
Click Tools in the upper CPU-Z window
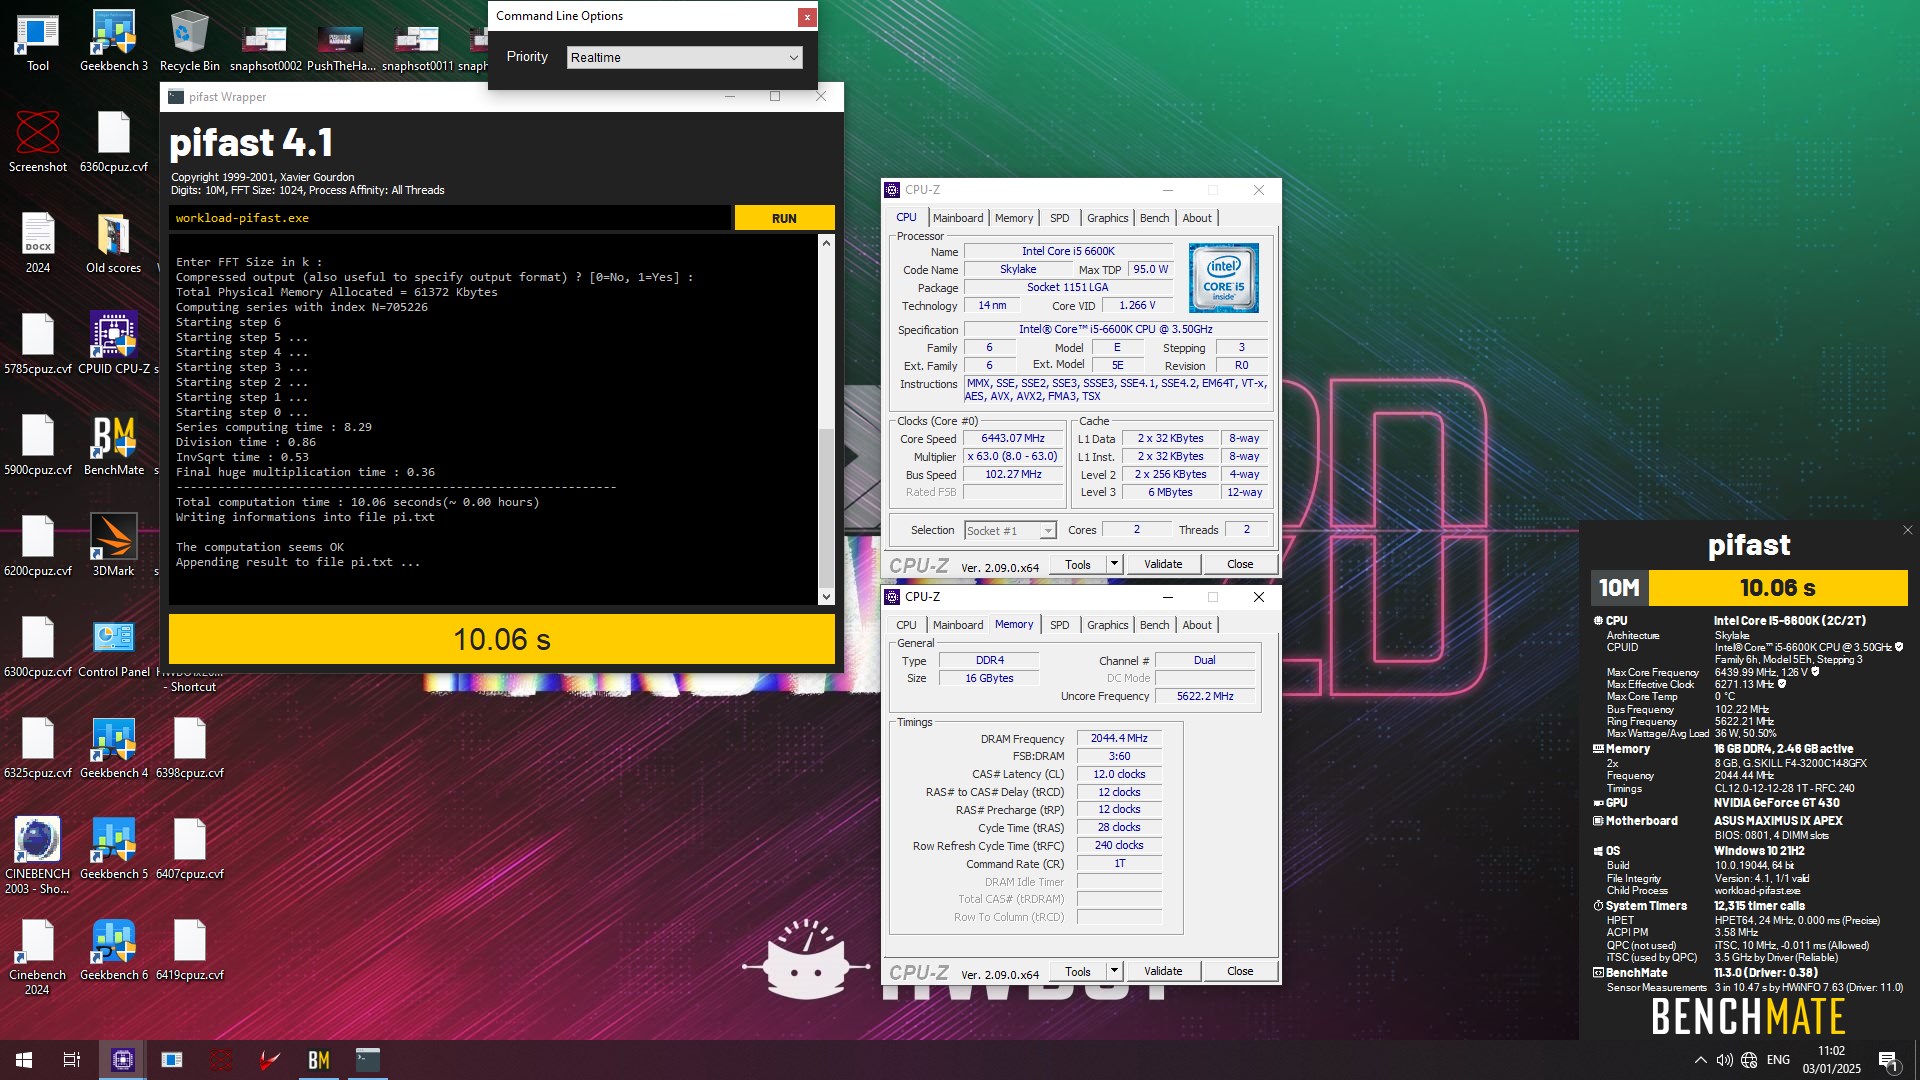pos(1078,564)
